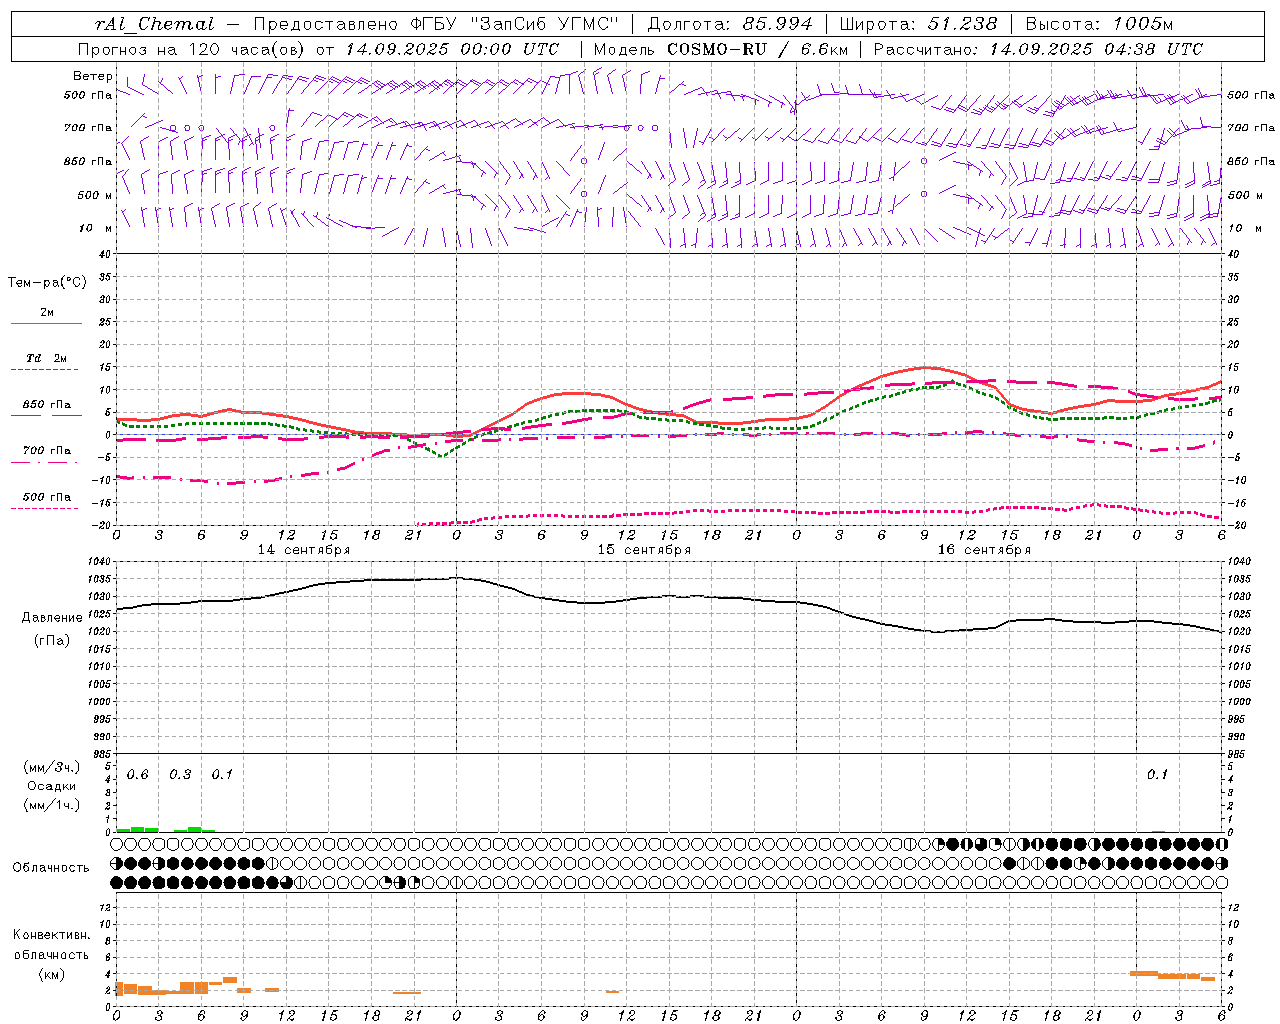
Task: Click the elevation value Высота: 1005м
Action: [x=1099, y=24]
